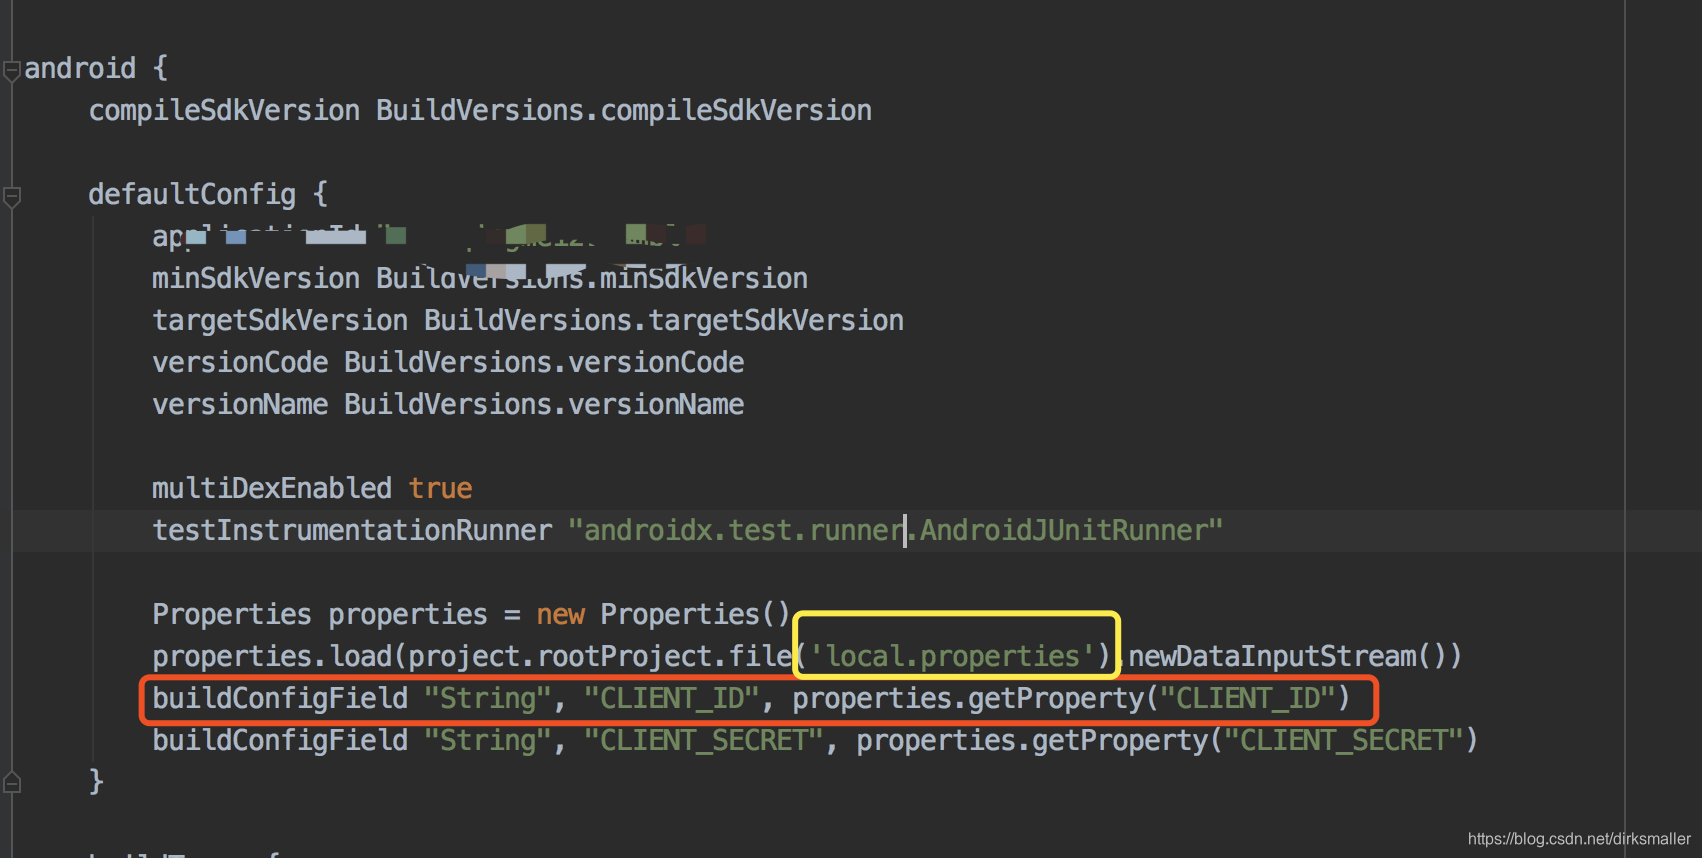Click the compileSdkVersion line text
Viewport: 1702px width, 858px height.
pos(480,110)
